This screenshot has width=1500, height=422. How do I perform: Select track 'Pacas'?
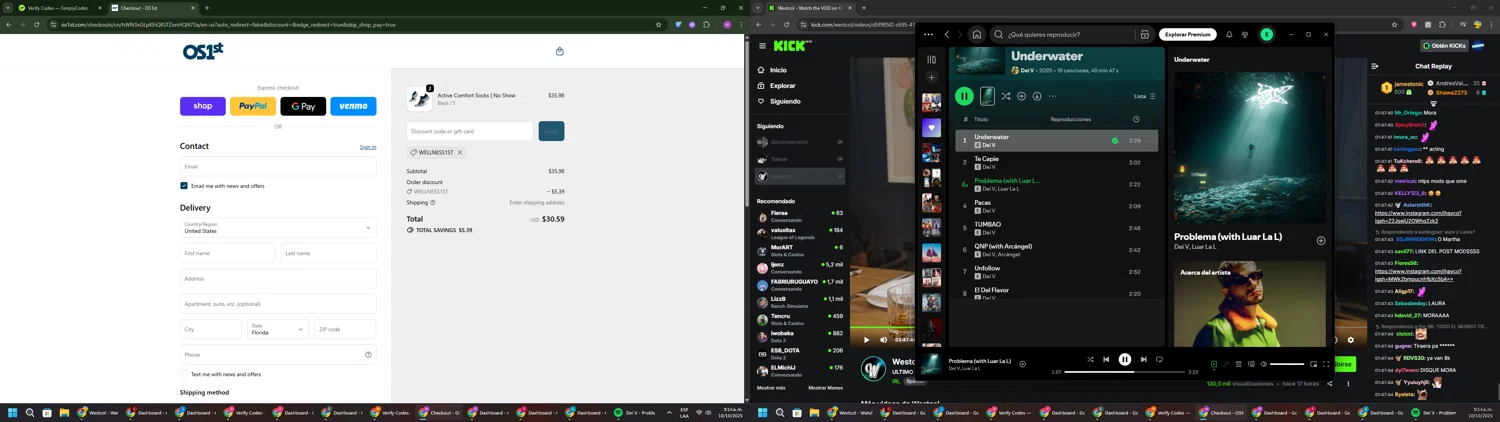pyautogui.click(x=1056, y=206)
